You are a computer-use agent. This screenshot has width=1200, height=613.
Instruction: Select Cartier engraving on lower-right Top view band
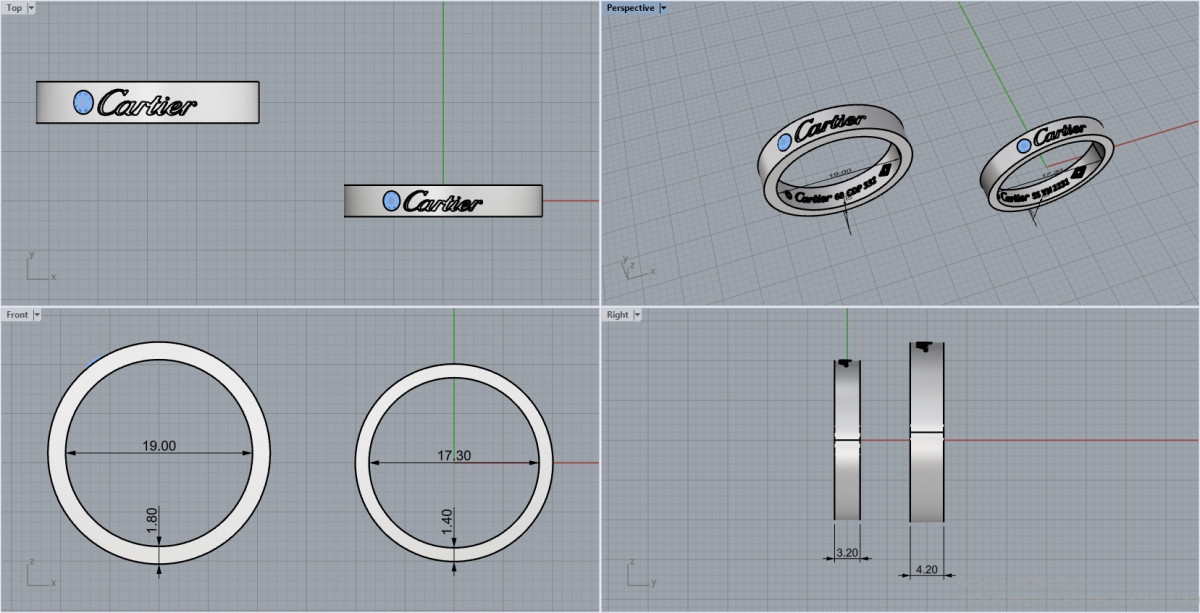(x=445, y=202)
